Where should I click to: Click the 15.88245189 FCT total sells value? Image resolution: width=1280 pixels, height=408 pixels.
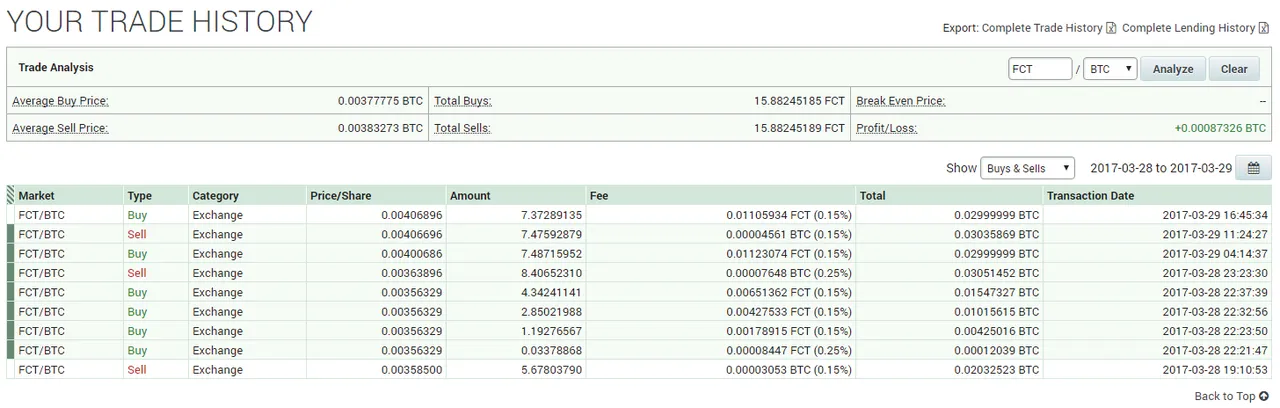(x=799, y=128)
